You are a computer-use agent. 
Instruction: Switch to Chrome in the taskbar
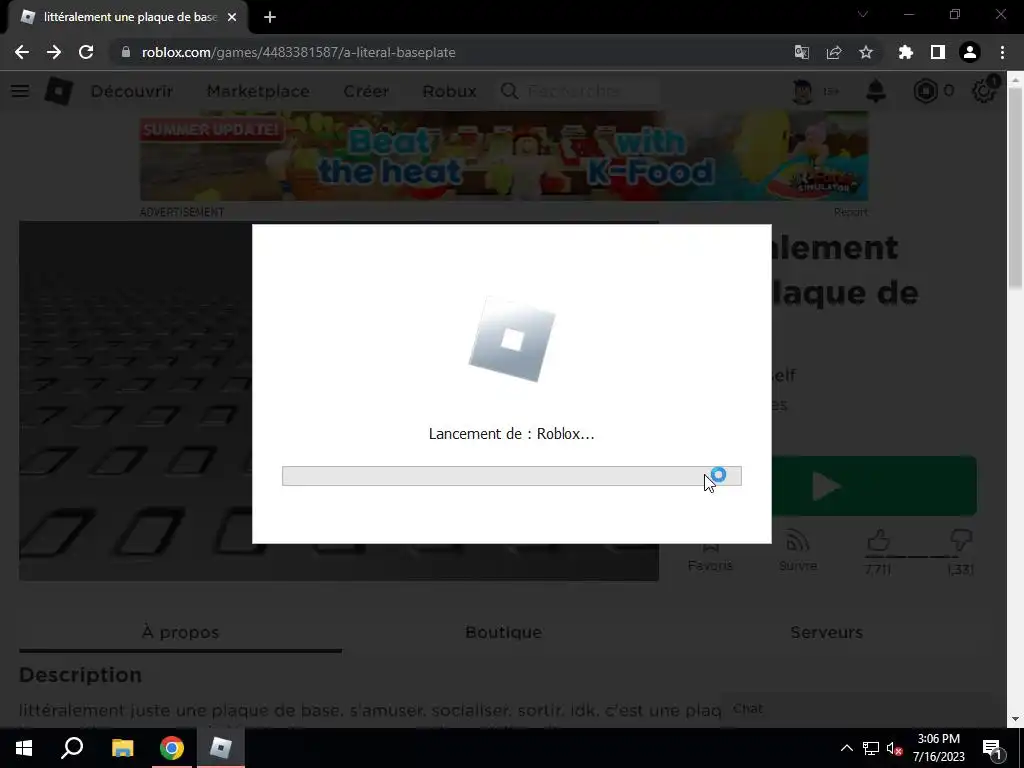click(172, 748)
